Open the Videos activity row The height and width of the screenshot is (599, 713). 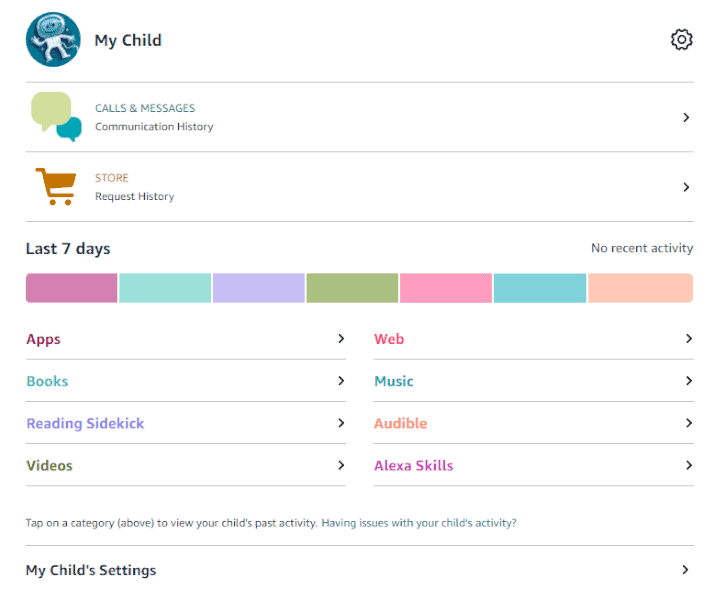pyautogui.click(x=49, y=465)
